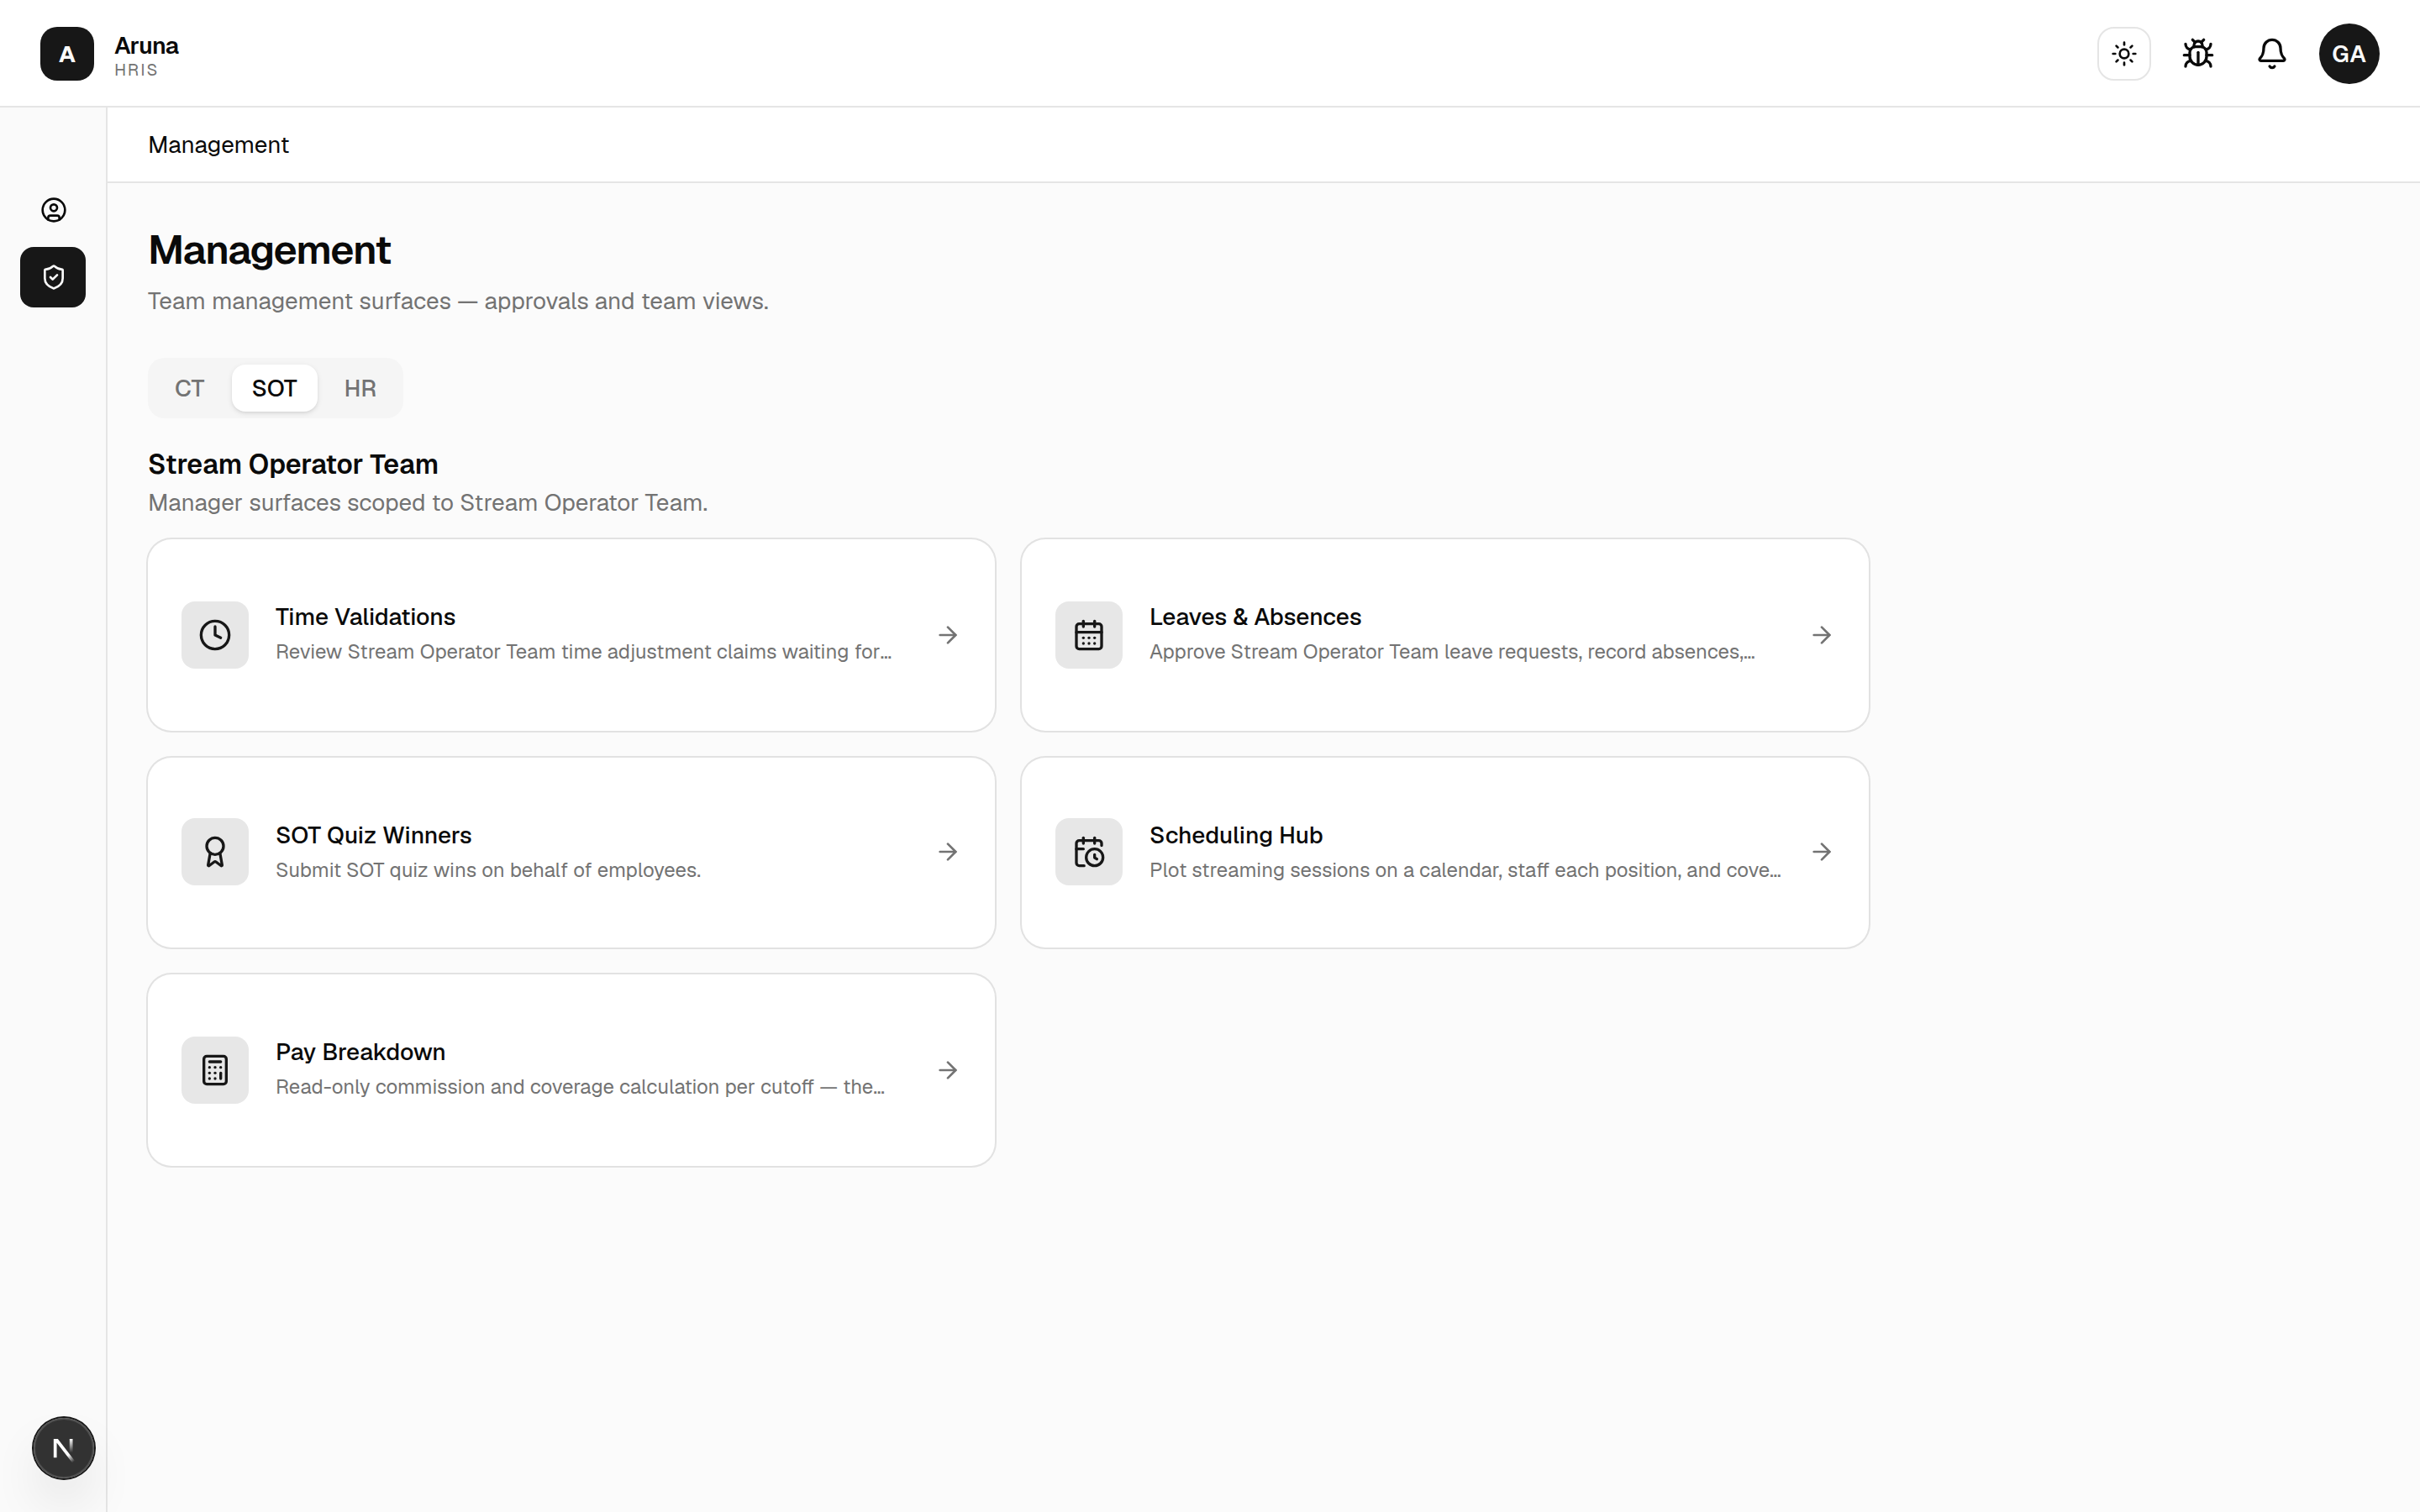Click the Time Validations clock icon
This screenshot has height=1512, width=2420.
(x=215, y=635)
